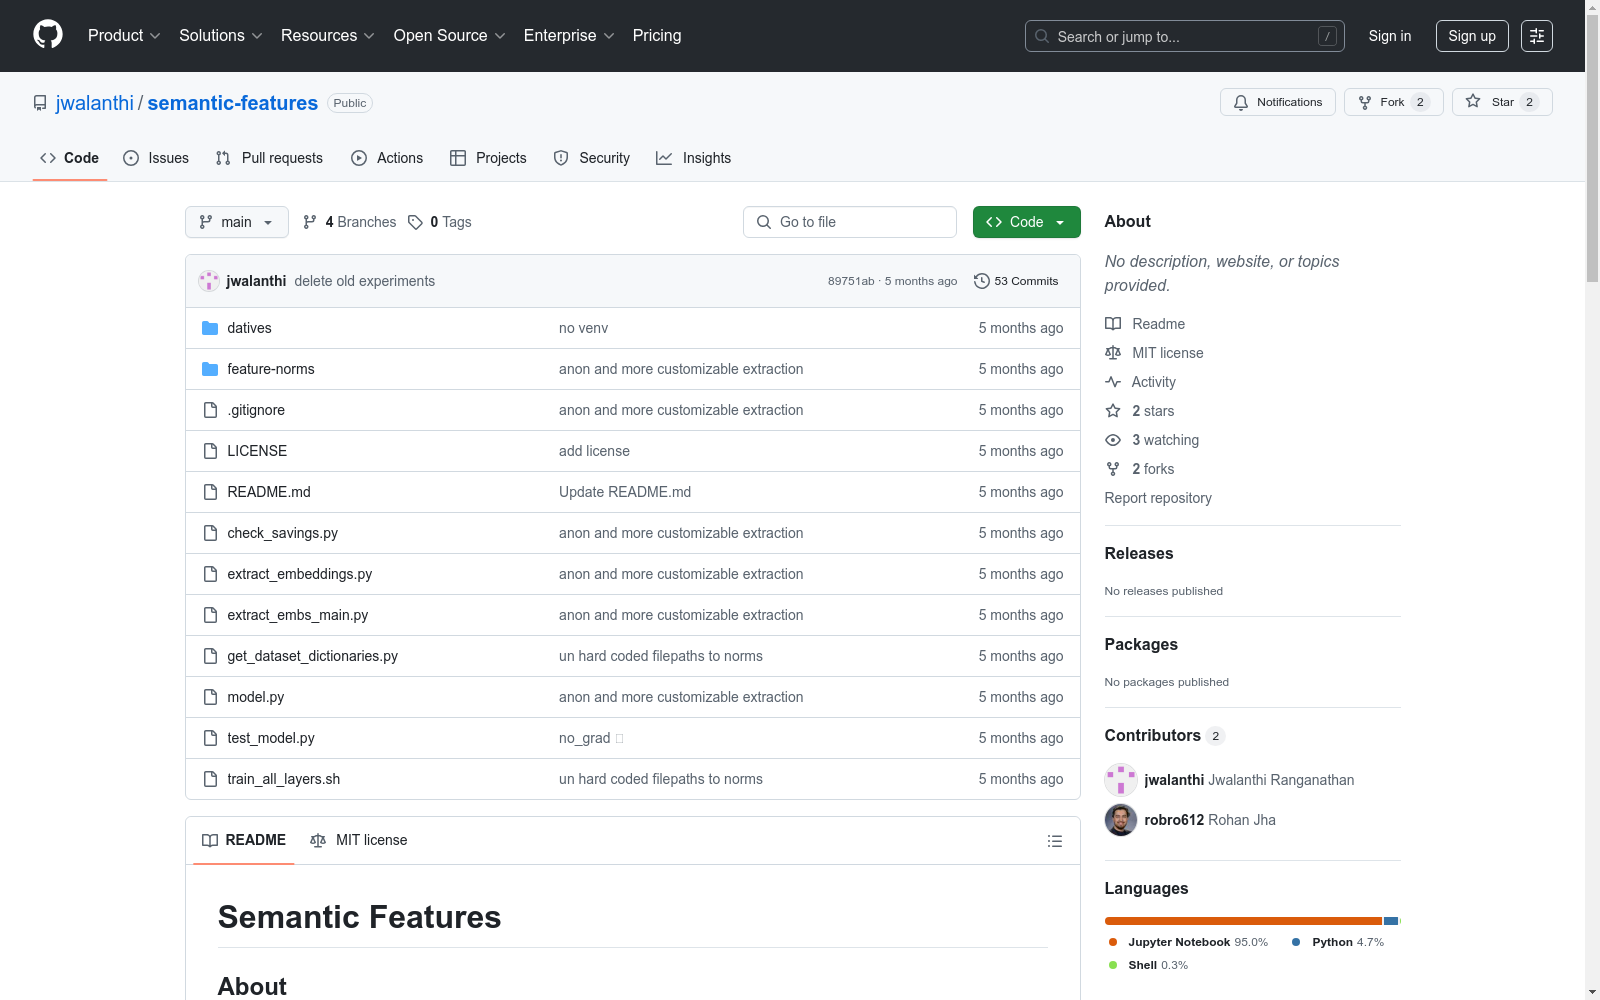This screenshot has width=1600, height=1000.
Task: Open the 89751ab commit hash link
Action: coord(851,281)
